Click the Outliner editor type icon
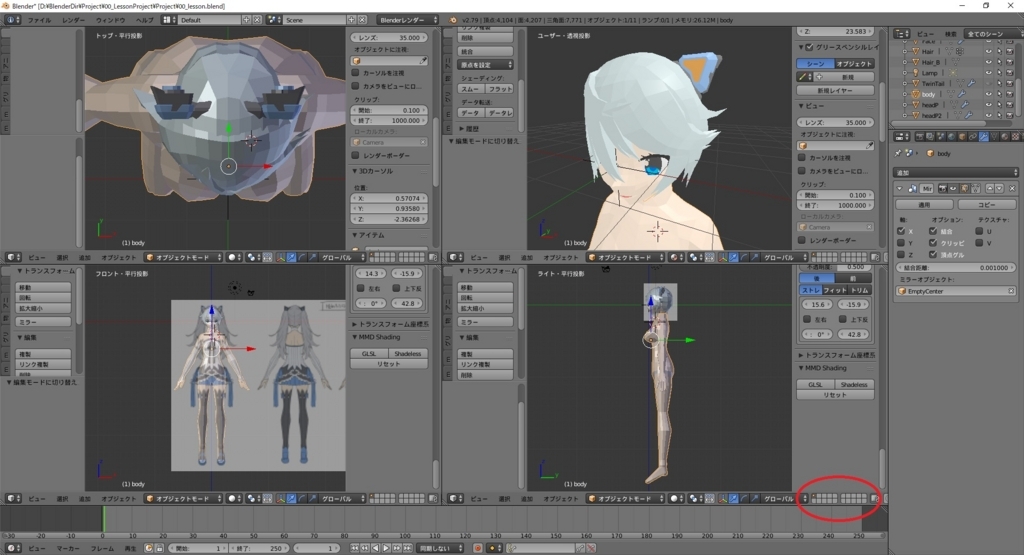Screen dimensions: 1024x555 tap(902, 33)
